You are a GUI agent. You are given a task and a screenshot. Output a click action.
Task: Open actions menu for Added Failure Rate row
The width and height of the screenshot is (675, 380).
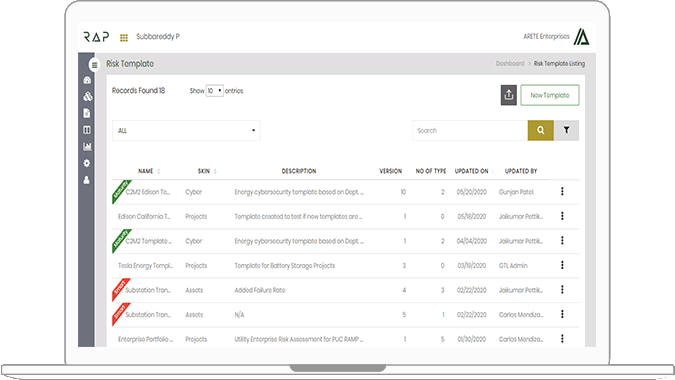click(562, 290)
